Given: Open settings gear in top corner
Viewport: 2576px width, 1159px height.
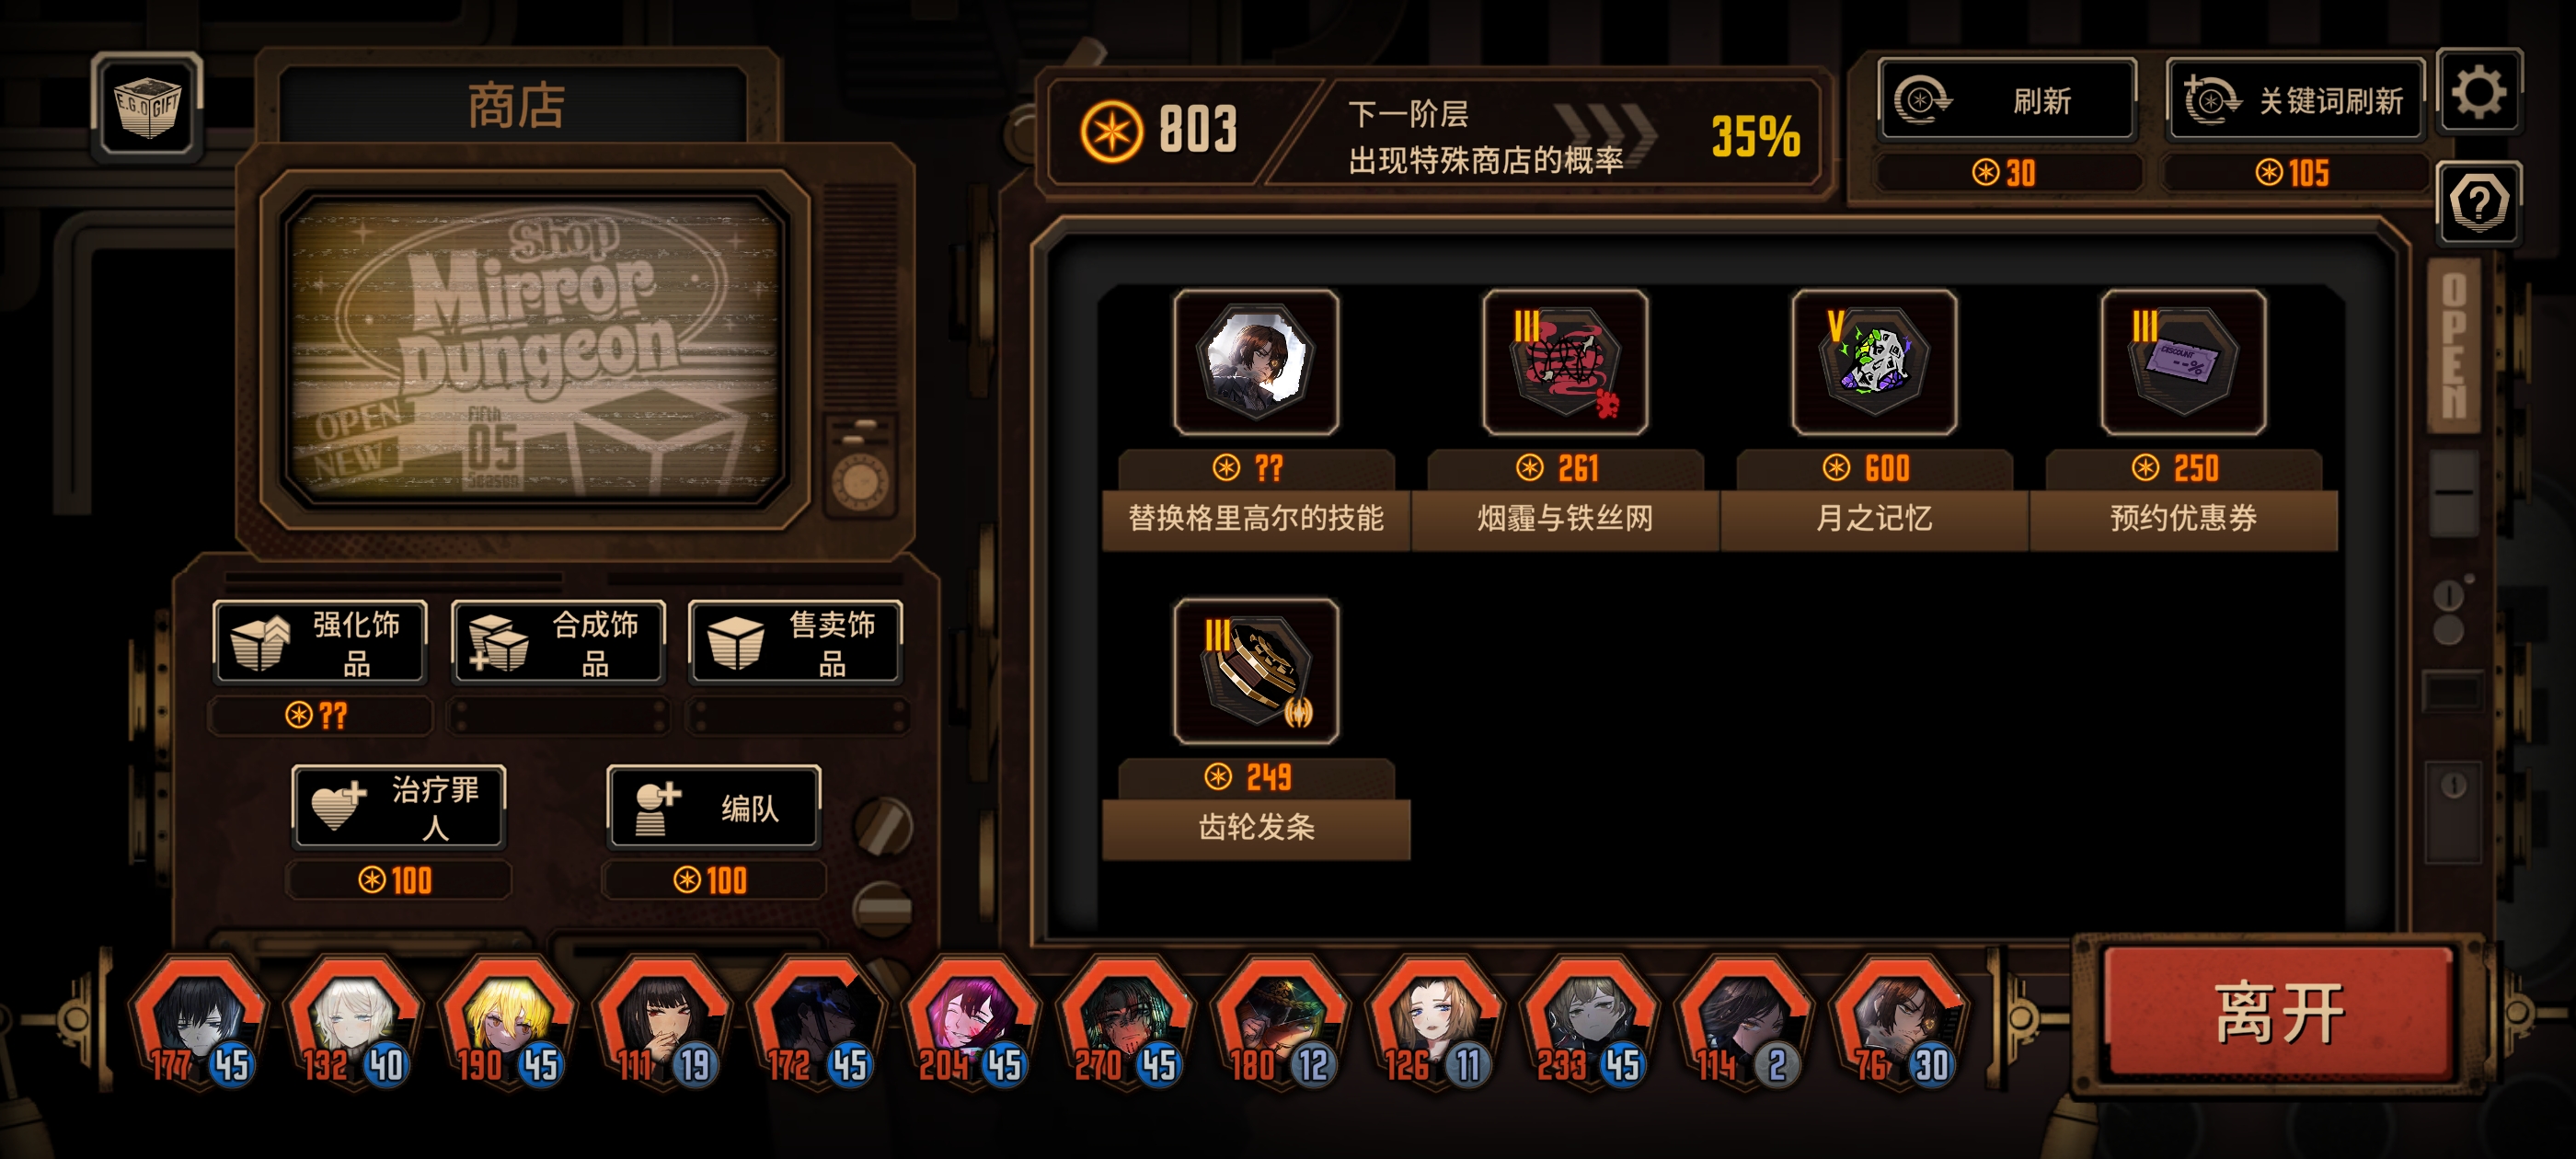Looking at the screenshot, I should click(x=2478, y=92).
